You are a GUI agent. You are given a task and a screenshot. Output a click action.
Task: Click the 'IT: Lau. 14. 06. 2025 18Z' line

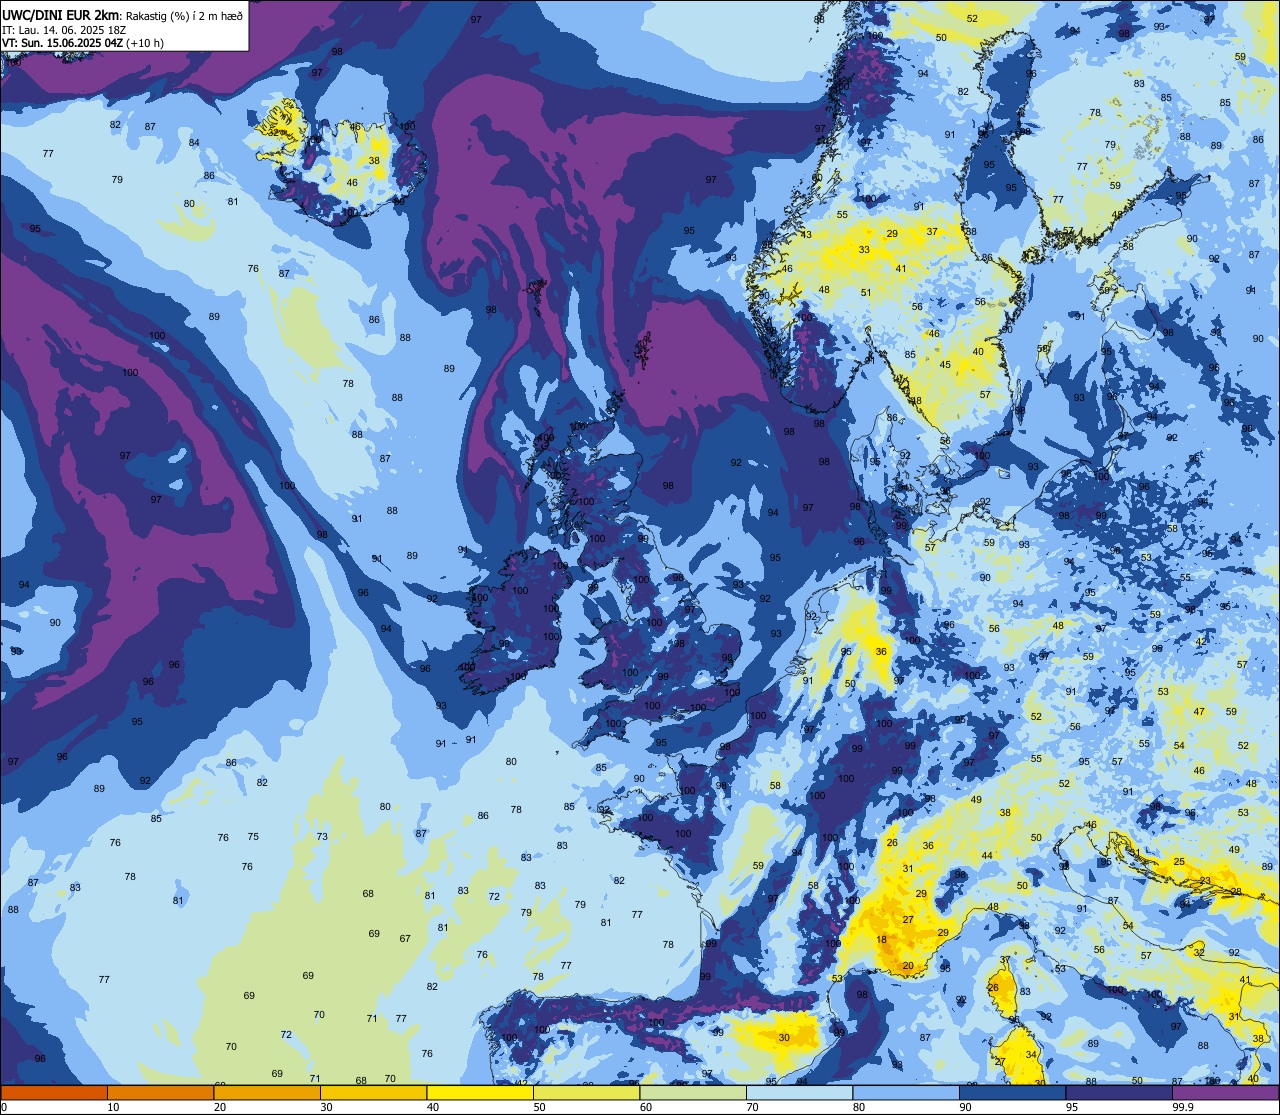click(62, 29)
